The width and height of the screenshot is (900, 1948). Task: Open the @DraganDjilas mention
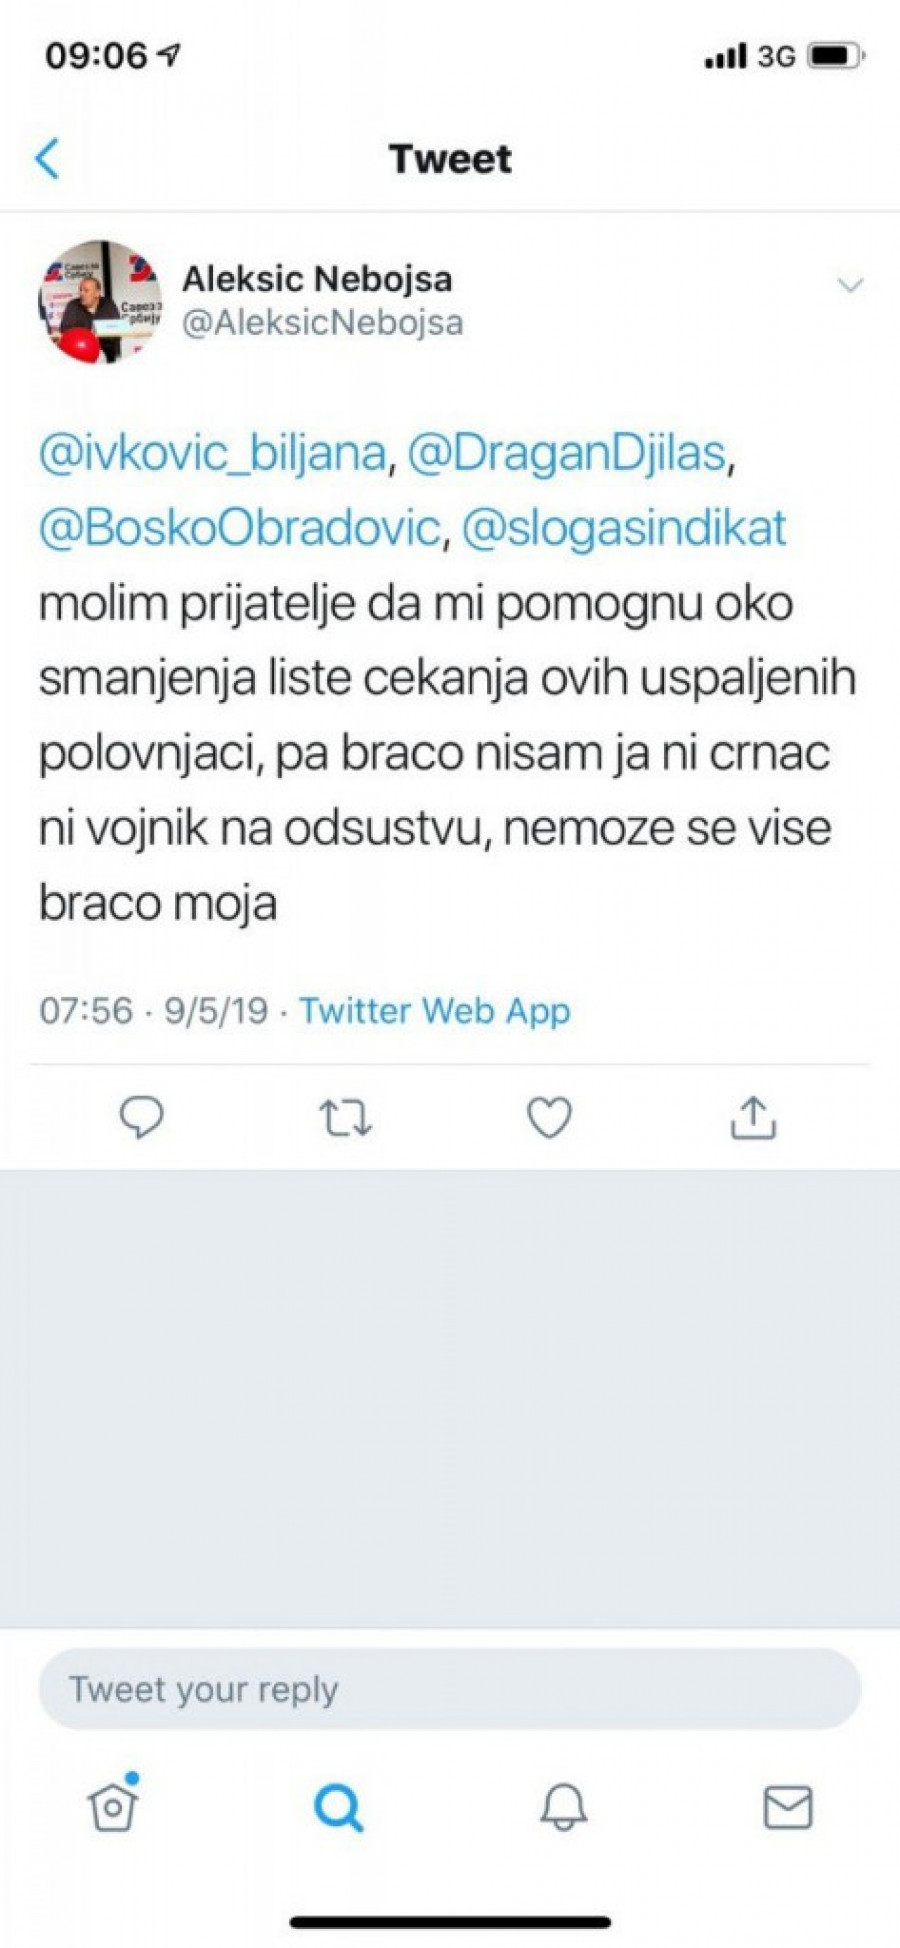point(566,453)
